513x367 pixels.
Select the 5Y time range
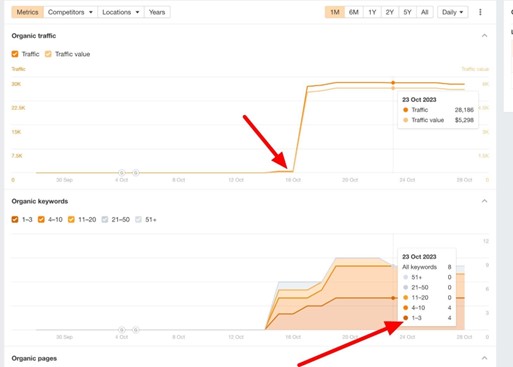point(407,12)
